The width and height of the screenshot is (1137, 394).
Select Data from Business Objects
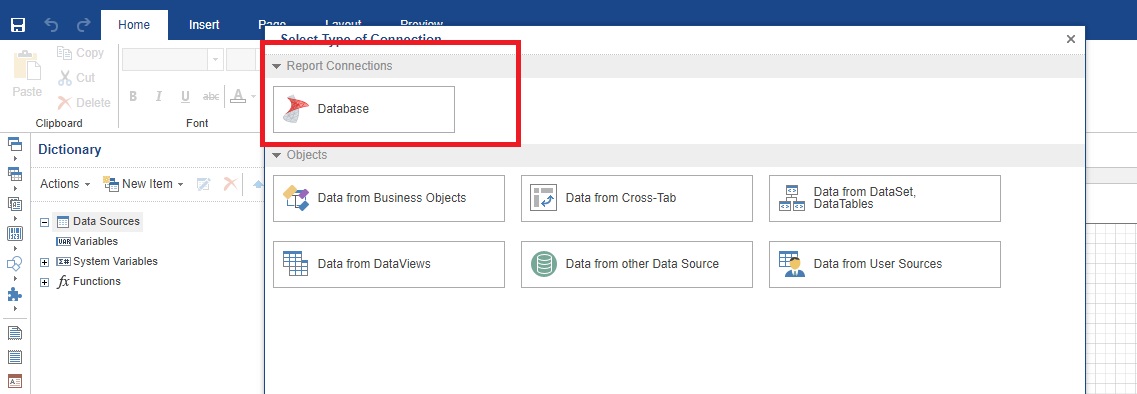click(x=389, y=198)
